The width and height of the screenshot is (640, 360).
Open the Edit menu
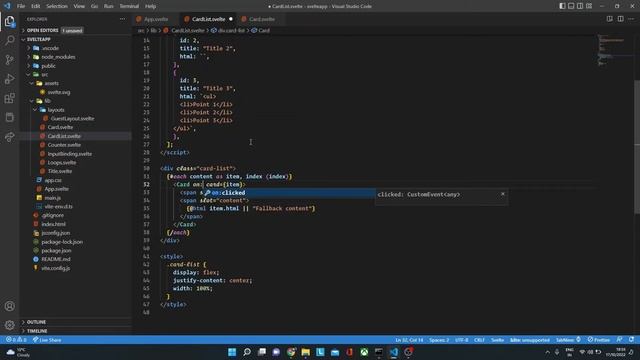point(36,6)
